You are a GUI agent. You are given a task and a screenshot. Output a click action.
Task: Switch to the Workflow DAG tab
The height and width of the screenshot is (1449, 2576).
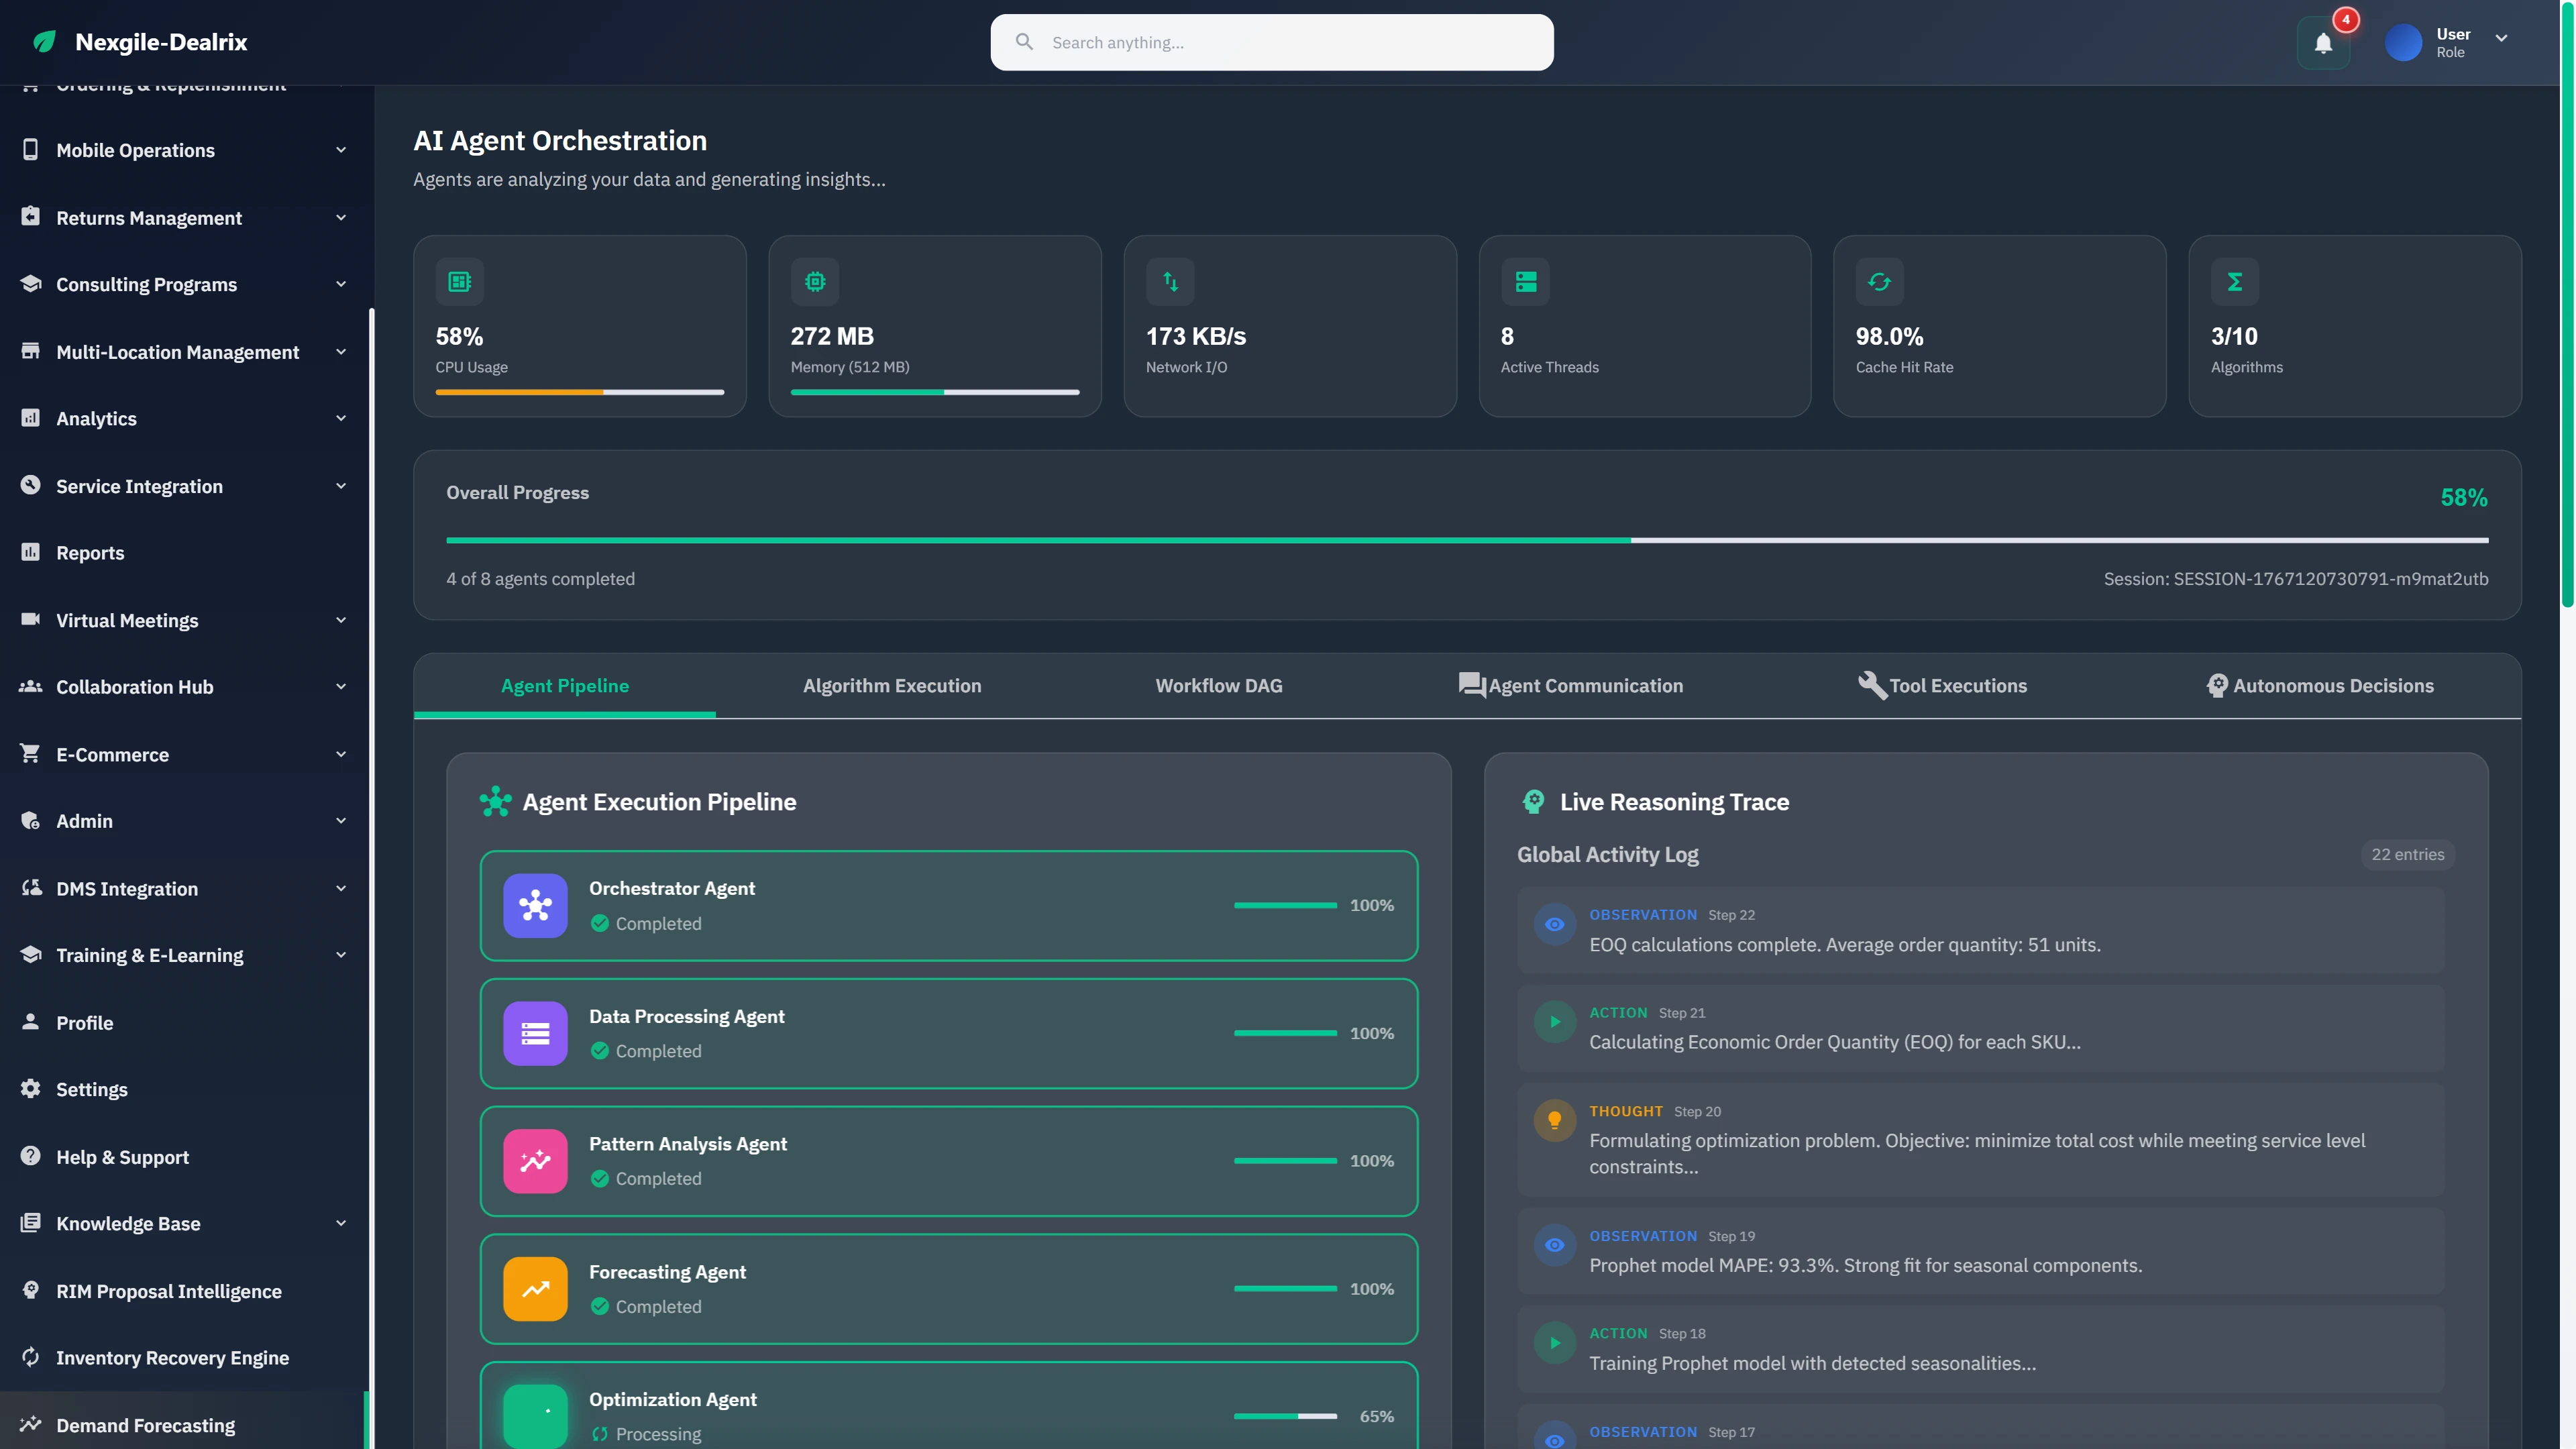pos(1218,685)
